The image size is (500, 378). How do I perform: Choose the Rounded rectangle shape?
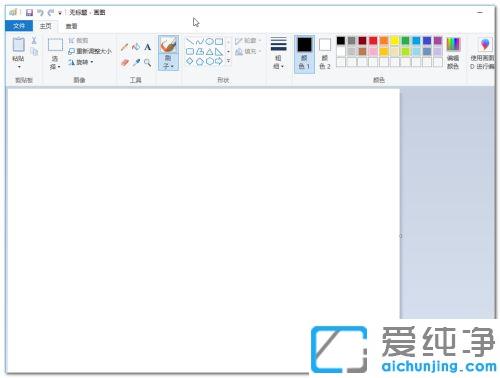[x=190, y=51]
